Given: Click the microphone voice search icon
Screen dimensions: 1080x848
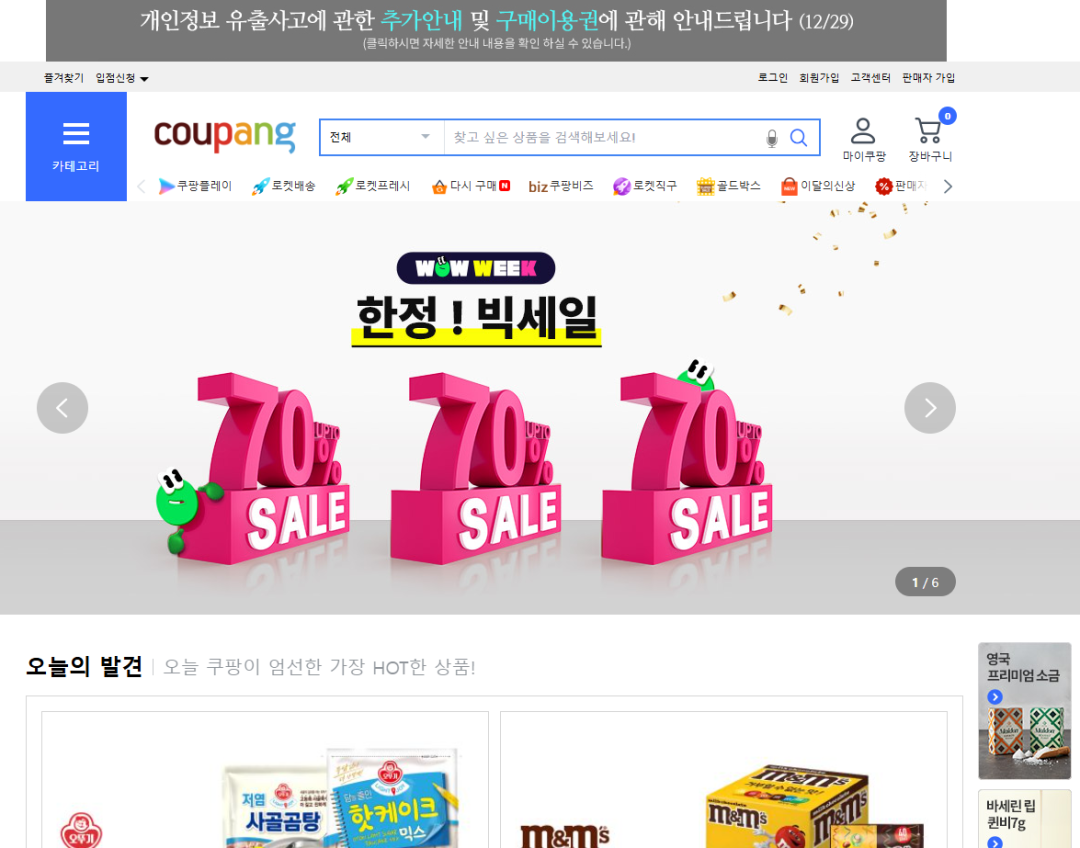Looking at the screenshot, I should pos(771,138).
